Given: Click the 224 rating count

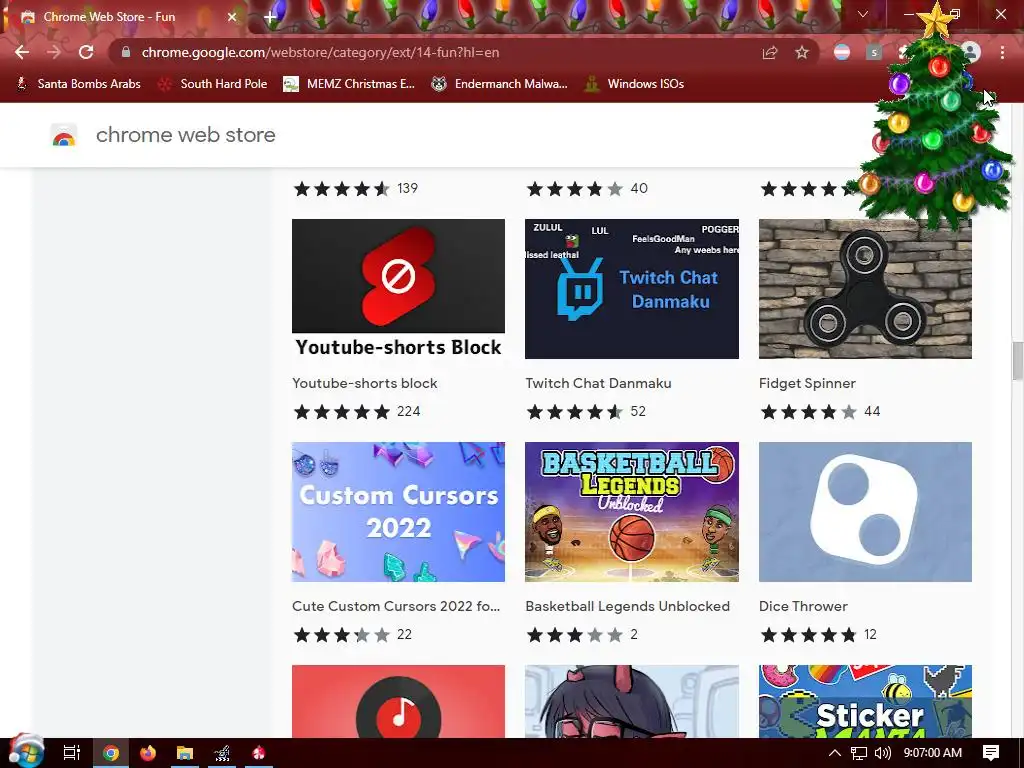Looking at the screenshot, I should point(408,411).
